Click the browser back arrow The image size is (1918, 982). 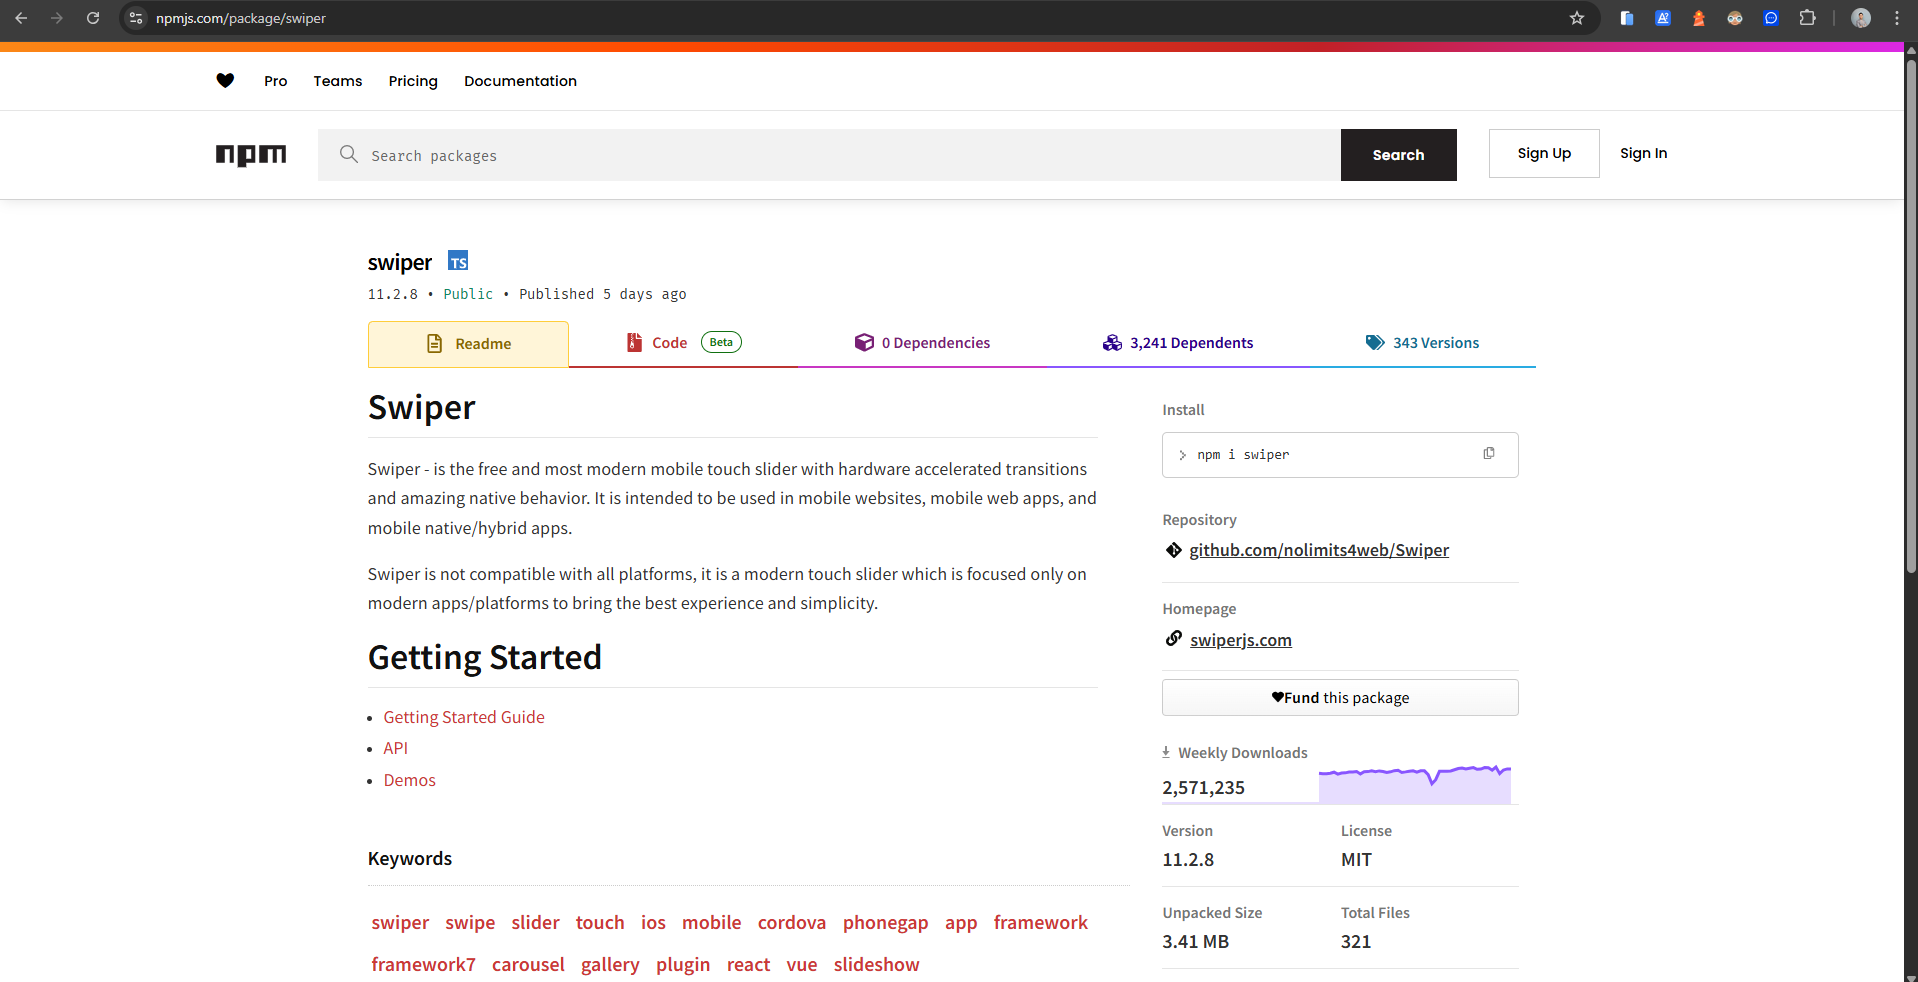[x=21, y=18]
